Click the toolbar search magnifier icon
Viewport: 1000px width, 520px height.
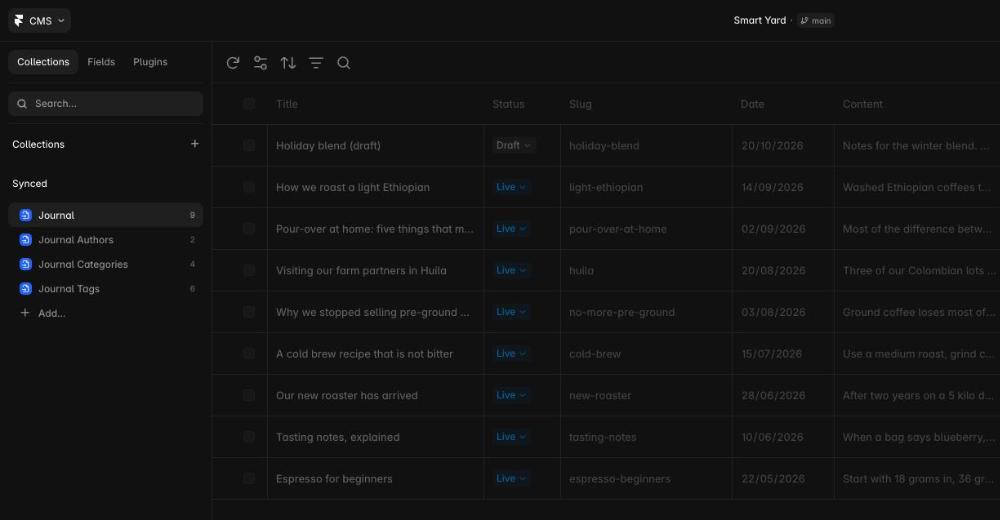click(344, 63)
